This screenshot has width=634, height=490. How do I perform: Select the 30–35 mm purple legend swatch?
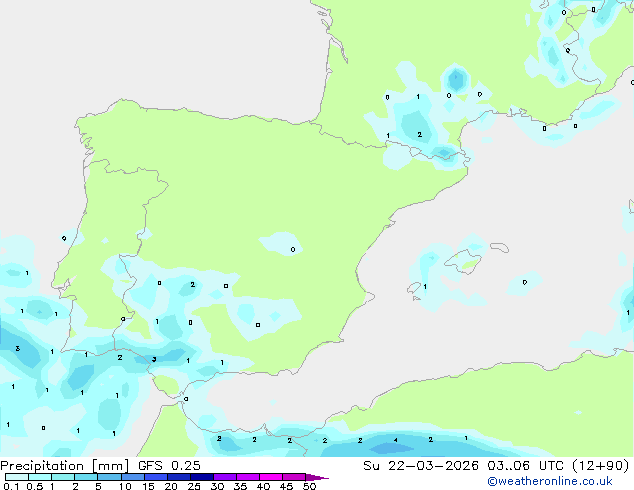[225, 477]
